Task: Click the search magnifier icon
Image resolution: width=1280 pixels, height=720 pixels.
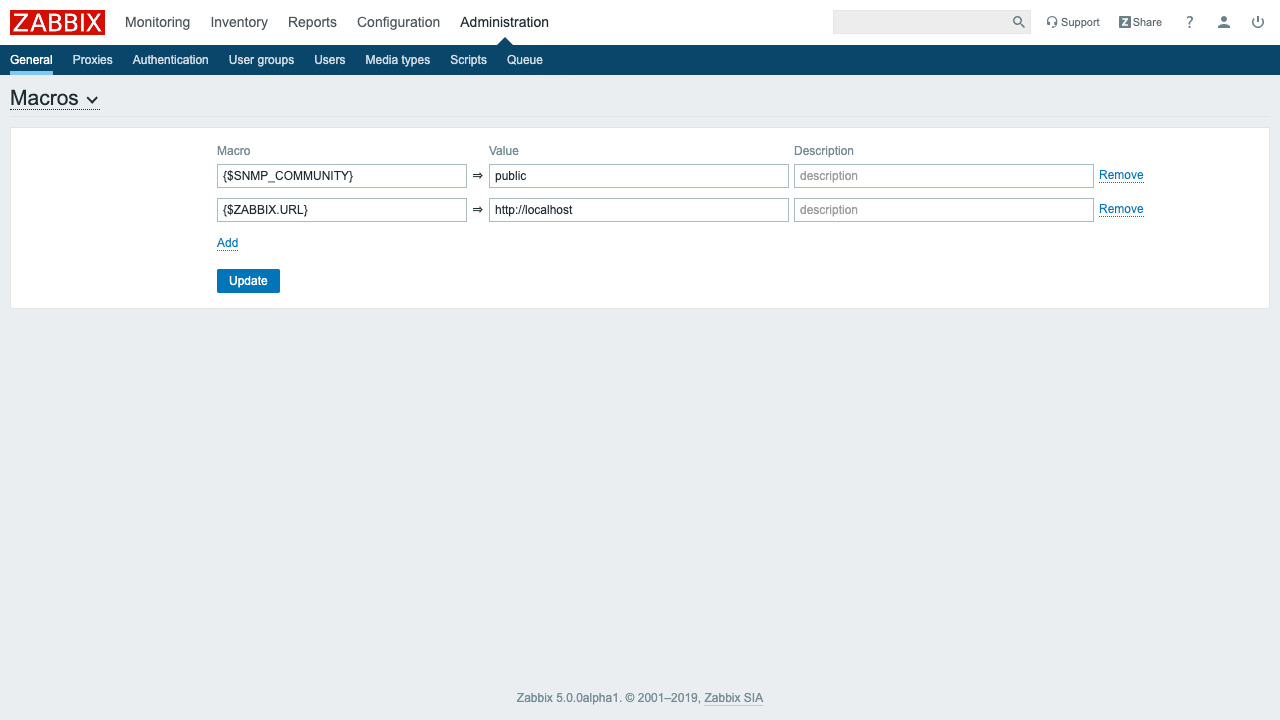Action: tap(1018, 22)
